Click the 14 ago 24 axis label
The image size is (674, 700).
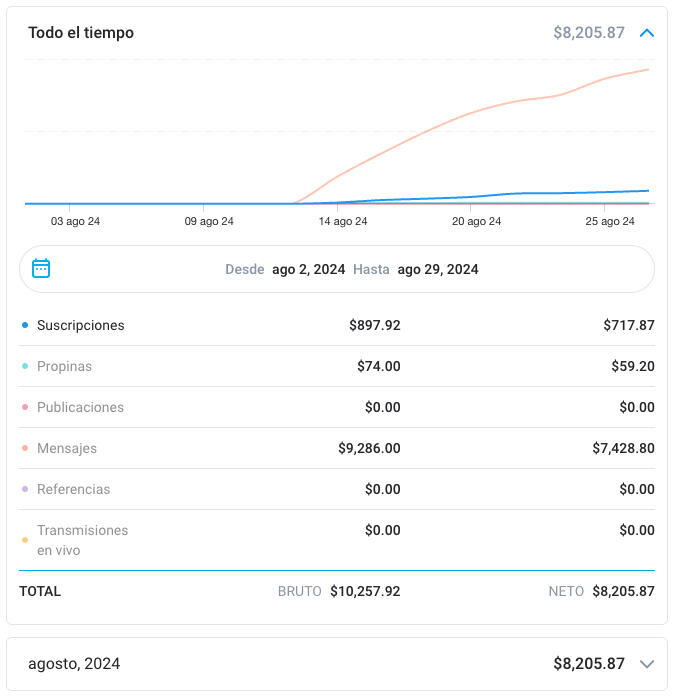(343, 221)
